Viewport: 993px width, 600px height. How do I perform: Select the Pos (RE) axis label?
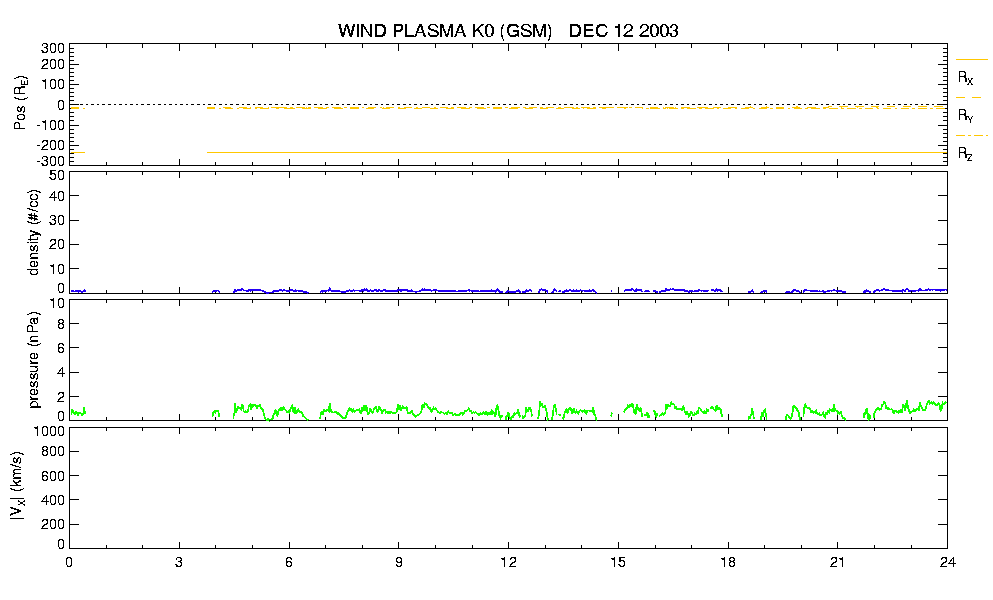20,103
